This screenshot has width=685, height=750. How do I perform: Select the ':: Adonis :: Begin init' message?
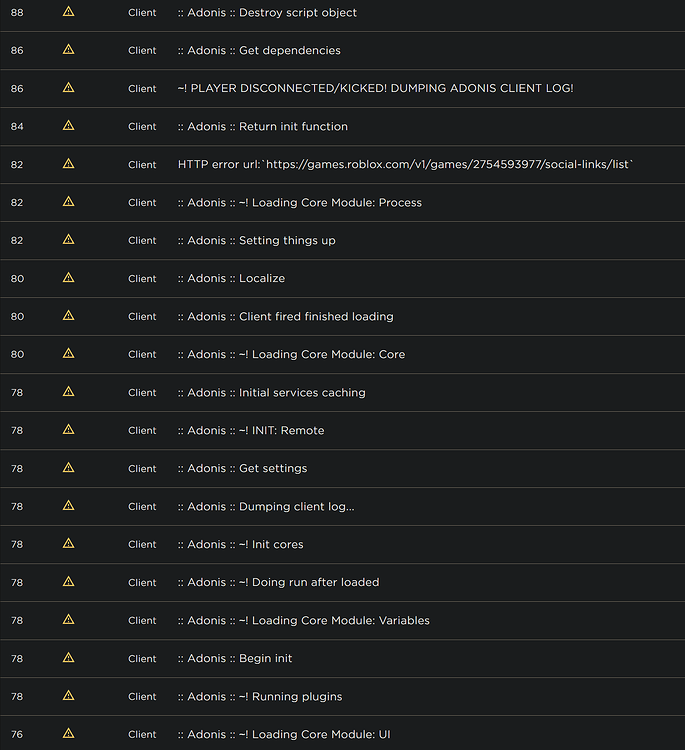235,658
